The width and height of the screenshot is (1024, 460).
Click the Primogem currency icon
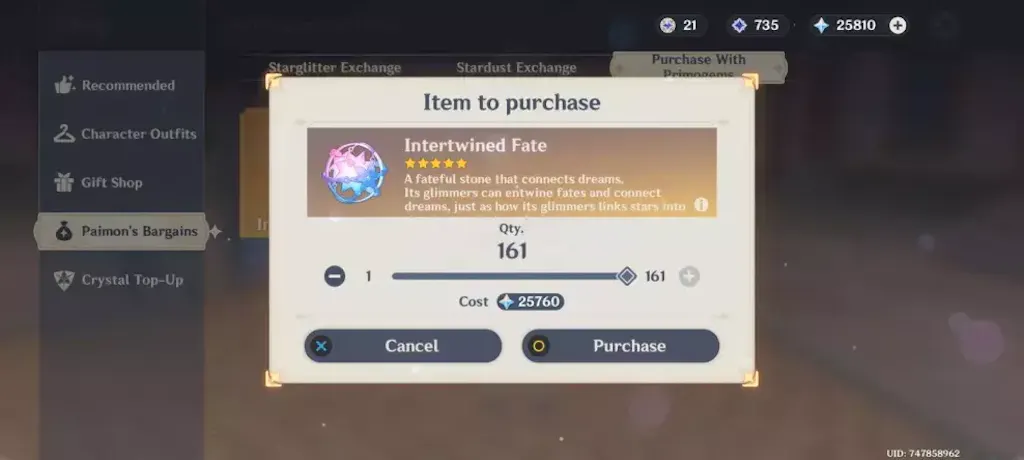coord(822,25)
